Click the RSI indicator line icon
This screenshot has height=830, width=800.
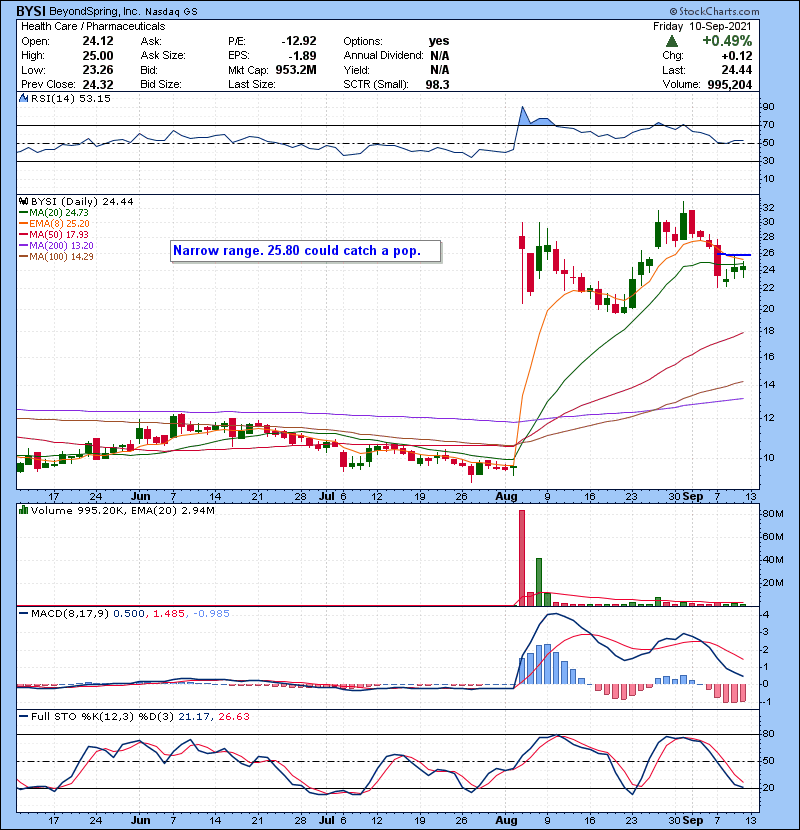23,98
